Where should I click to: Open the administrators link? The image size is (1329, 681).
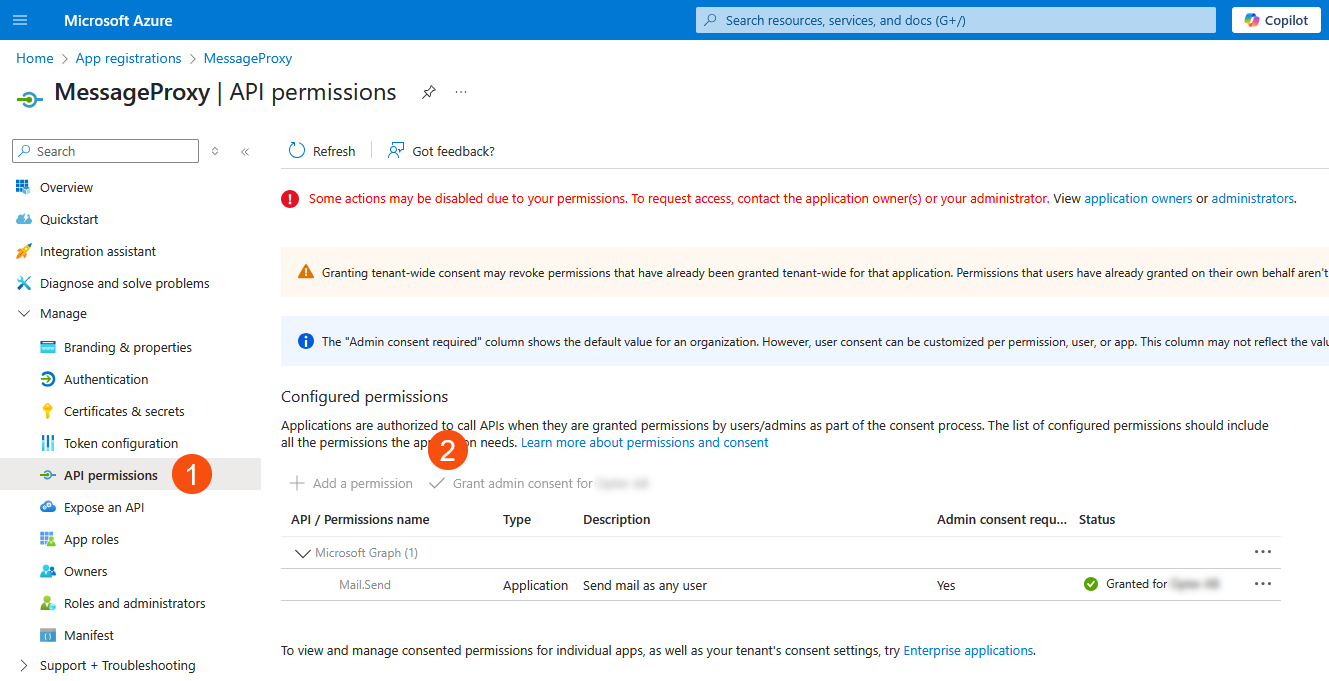(1253, 199)
